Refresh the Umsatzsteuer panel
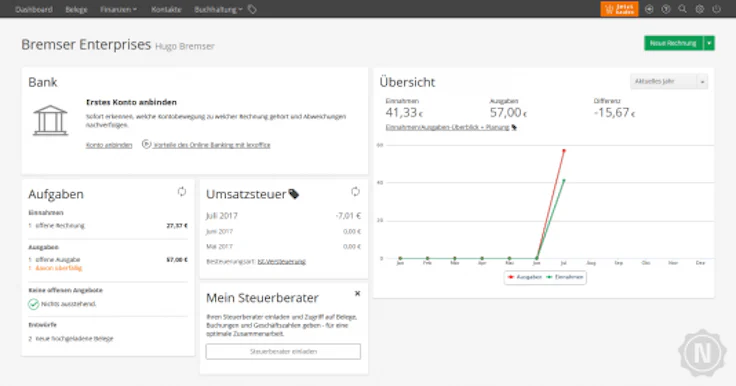Image resolution: width=736 pixels, height=386 pixels. click(355, 192)
